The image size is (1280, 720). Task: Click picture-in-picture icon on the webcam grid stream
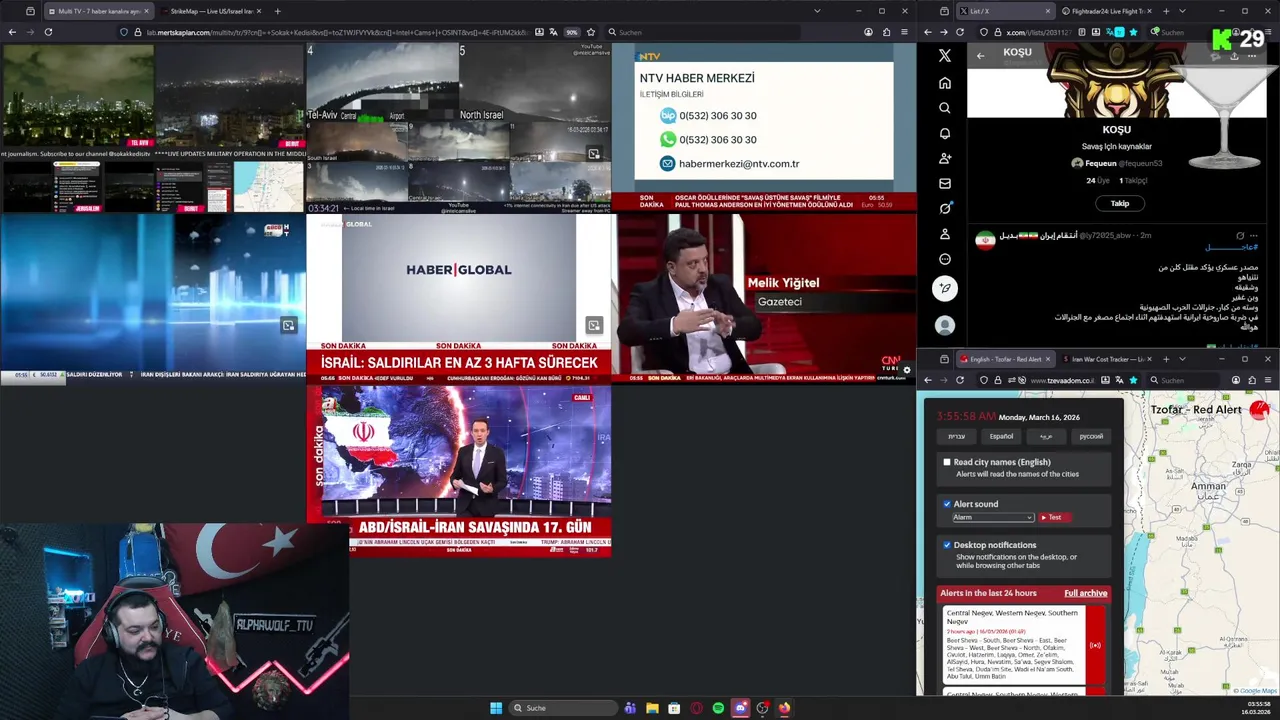coord(594,154)
